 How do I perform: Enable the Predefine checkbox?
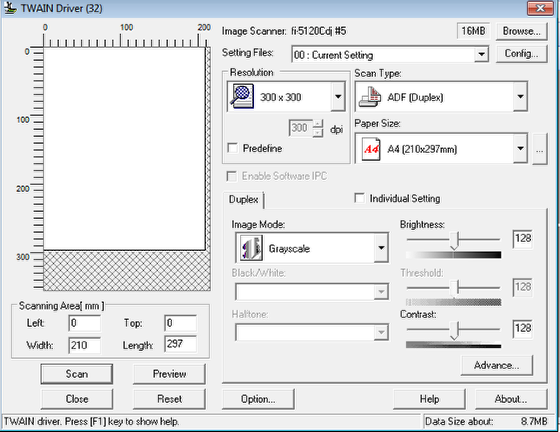point(232,148)
